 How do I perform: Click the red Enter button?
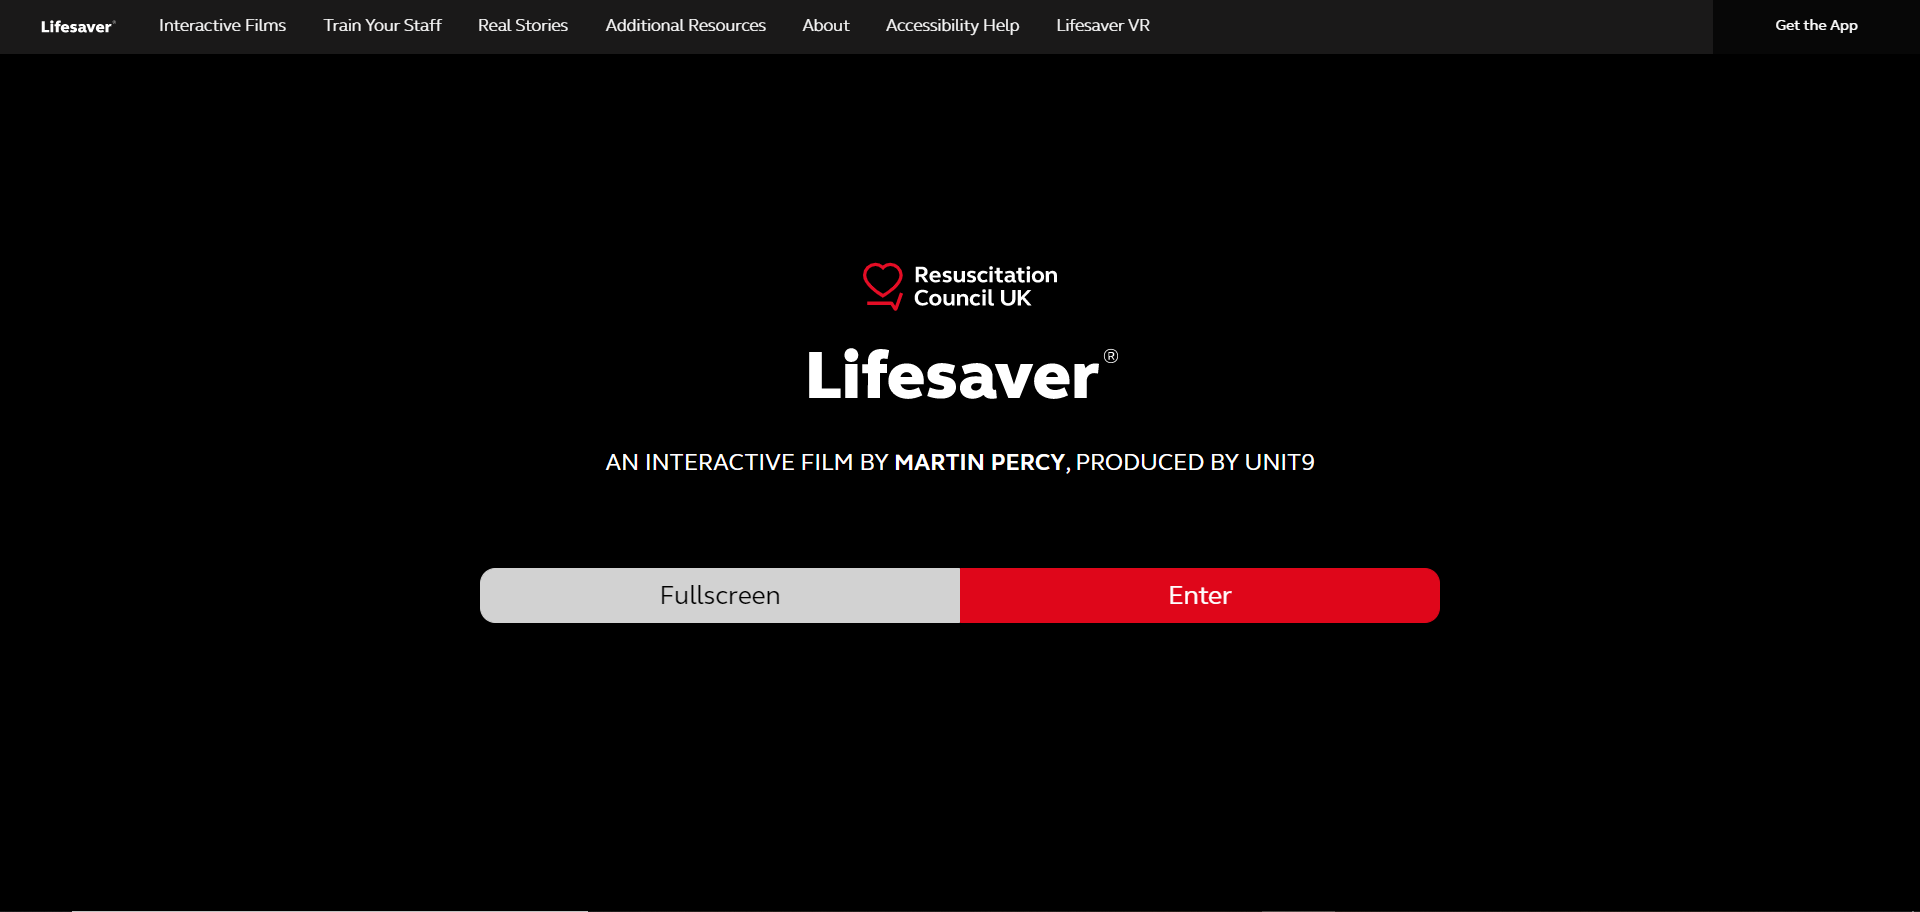[x=1200, y=595]
